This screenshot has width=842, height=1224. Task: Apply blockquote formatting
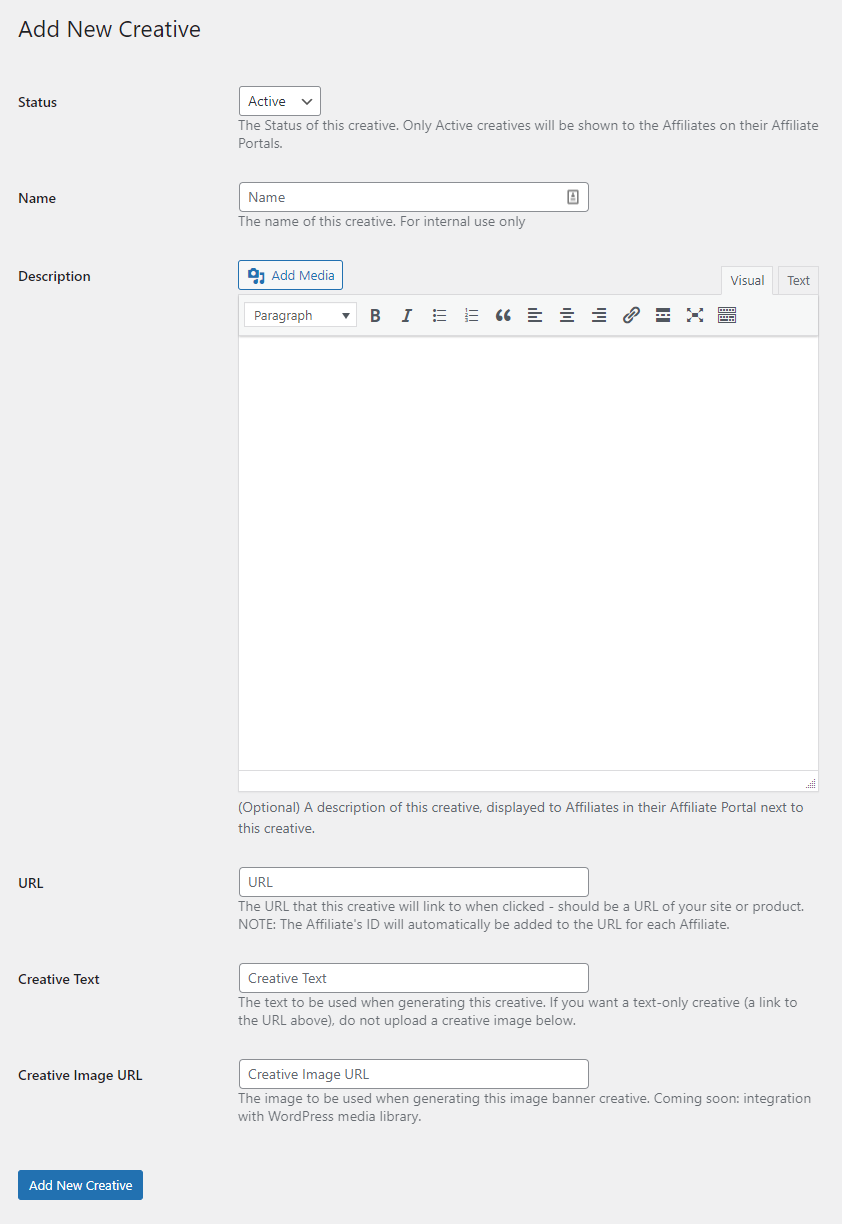pyautogui.click(x=503, y=315)
